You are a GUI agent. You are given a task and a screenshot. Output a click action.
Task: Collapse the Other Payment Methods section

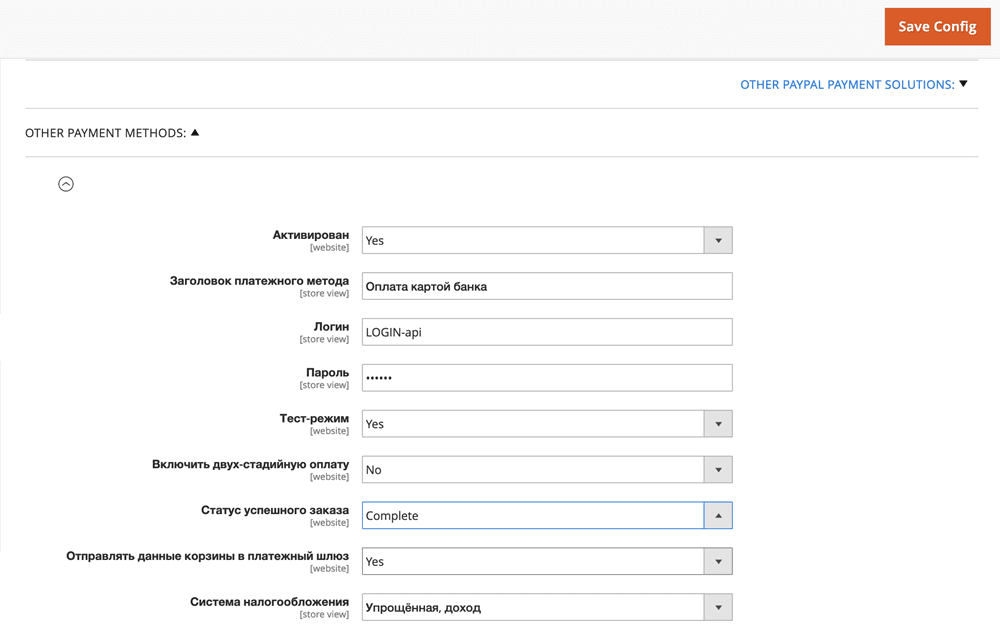coord(112,133)
